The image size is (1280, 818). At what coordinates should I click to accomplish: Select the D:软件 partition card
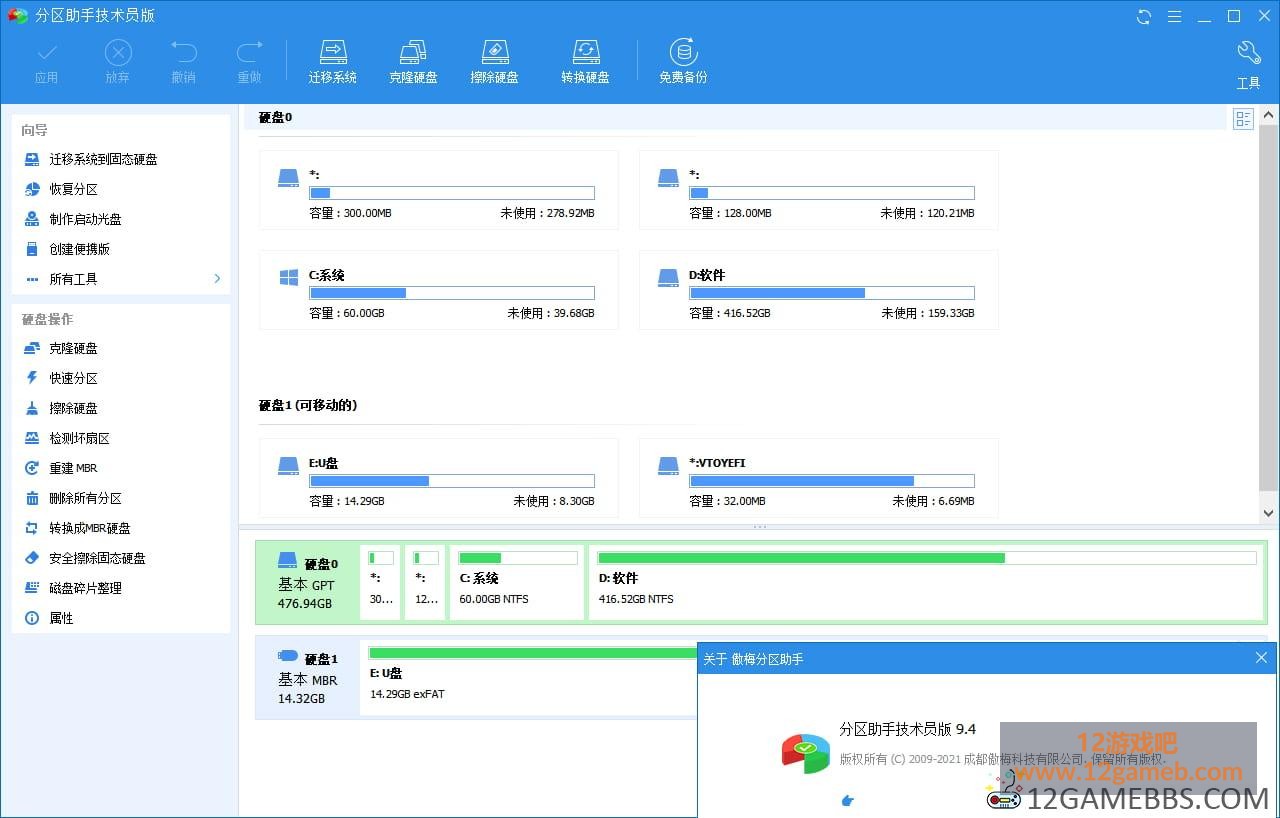(x=818, y=290)
